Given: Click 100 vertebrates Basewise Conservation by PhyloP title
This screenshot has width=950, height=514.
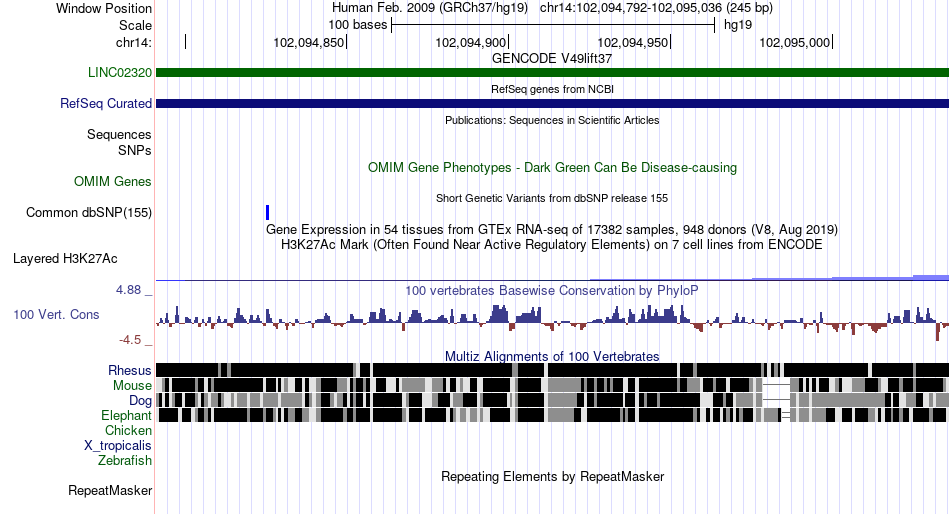Looking at the screenshot, I should pyautogui.click(x=552, y=291).
